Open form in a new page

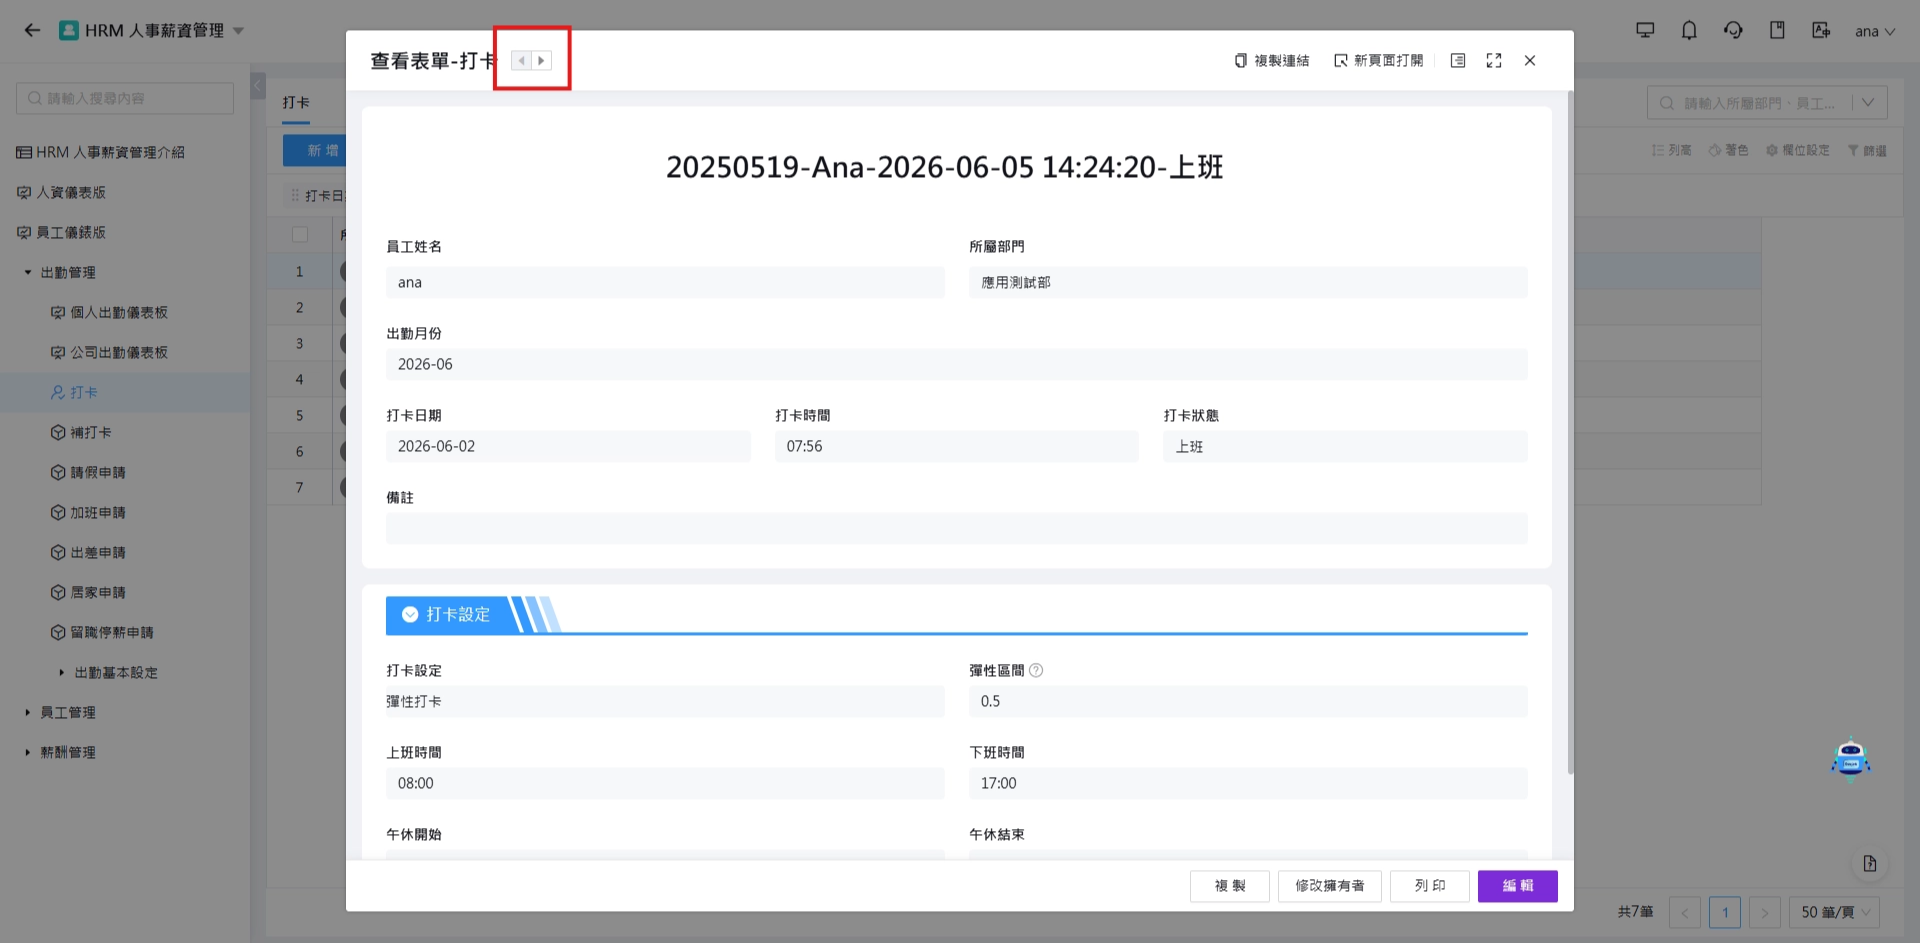pyautogui.click(x=1378, y=61)
